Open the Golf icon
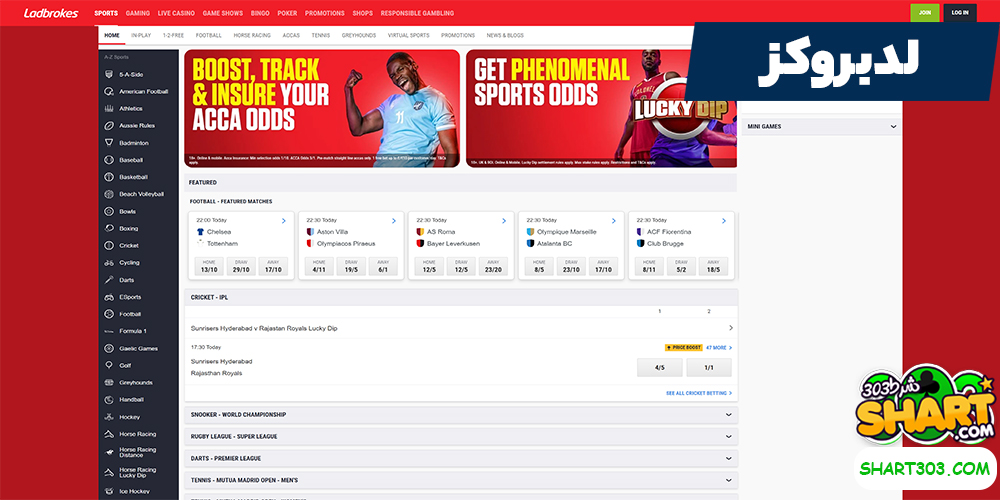The width and height of the screenshot is (1000, 500). pyautogui.click(x=109, y=365)
